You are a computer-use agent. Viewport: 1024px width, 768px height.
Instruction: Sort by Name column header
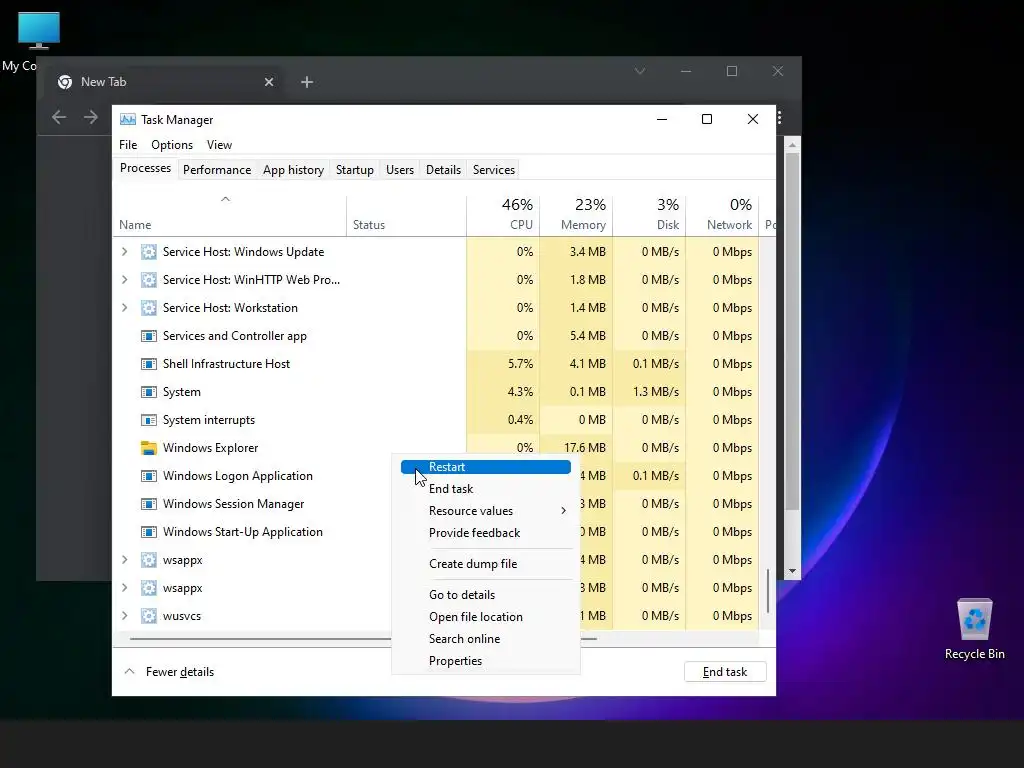click(229, 214)
